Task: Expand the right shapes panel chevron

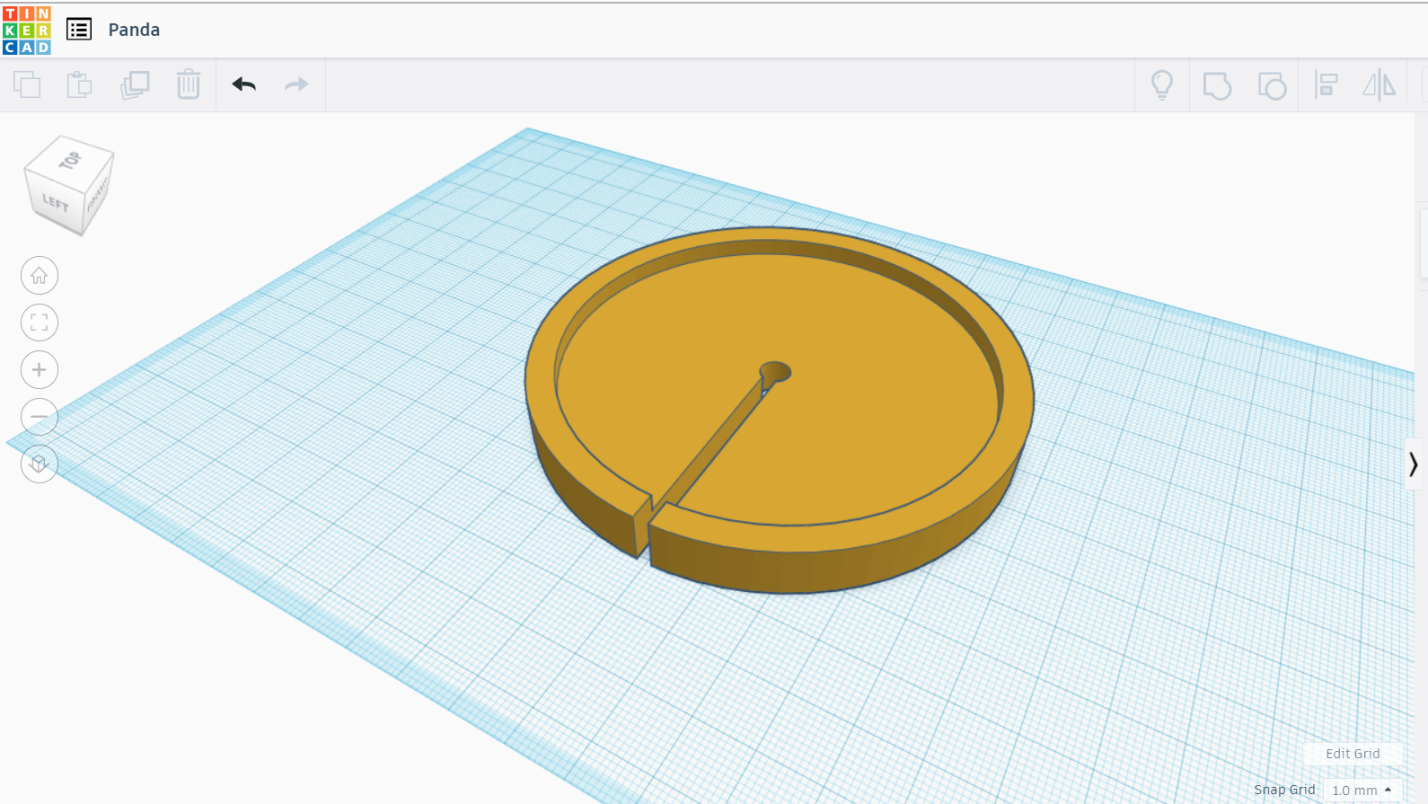Action: 1414,464
